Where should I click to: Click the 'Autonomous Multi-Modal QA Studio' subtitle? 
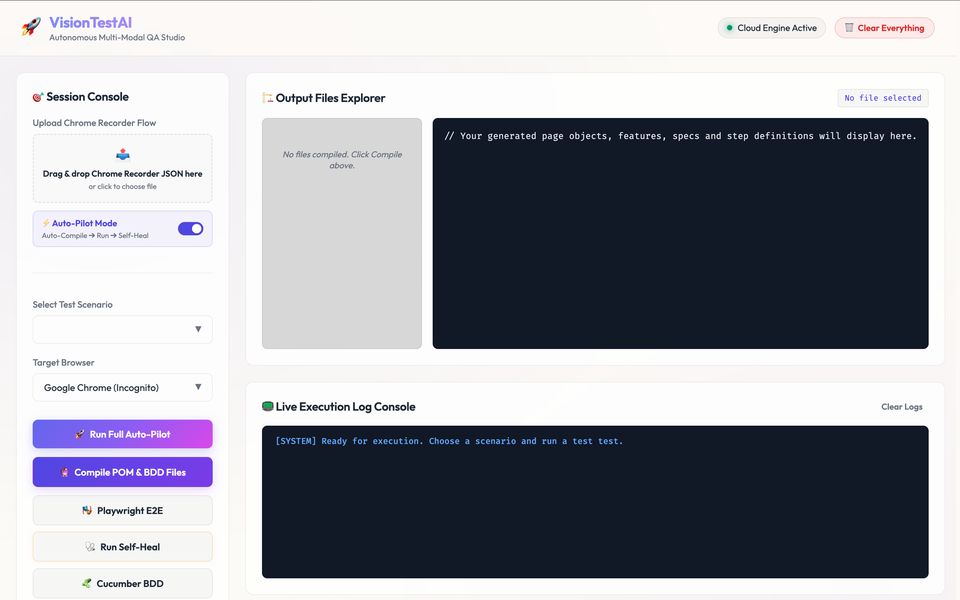(x=117, y=37)
